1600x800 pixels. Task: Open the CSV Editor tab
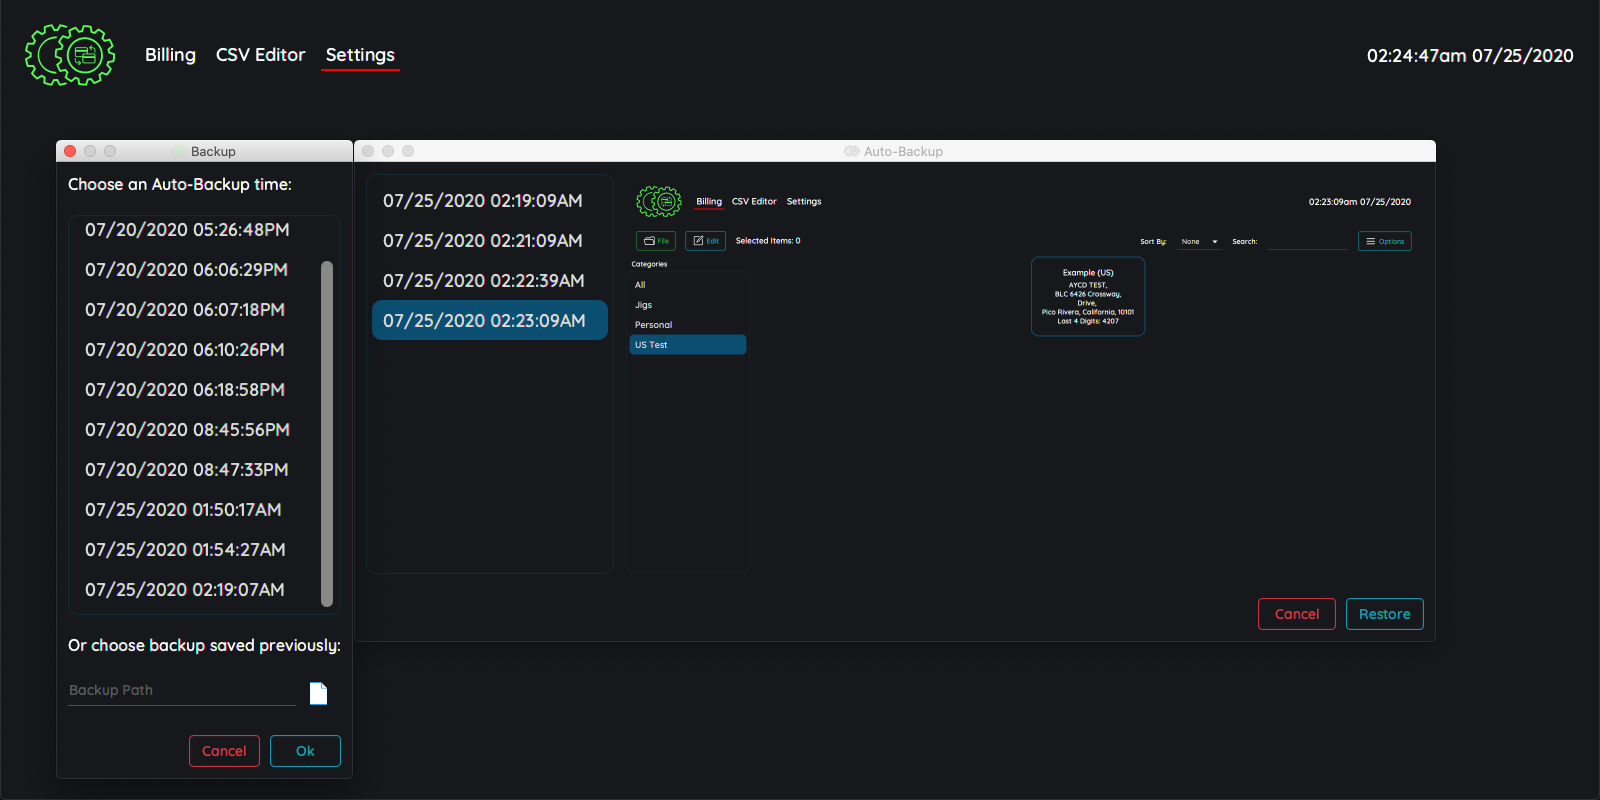click(x=260, y=55)
